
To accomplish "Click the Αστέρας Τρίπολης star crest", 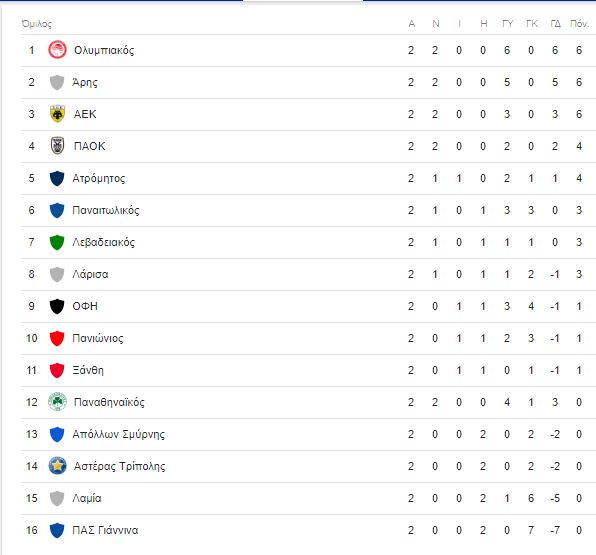I will click(x=57, y=466).
